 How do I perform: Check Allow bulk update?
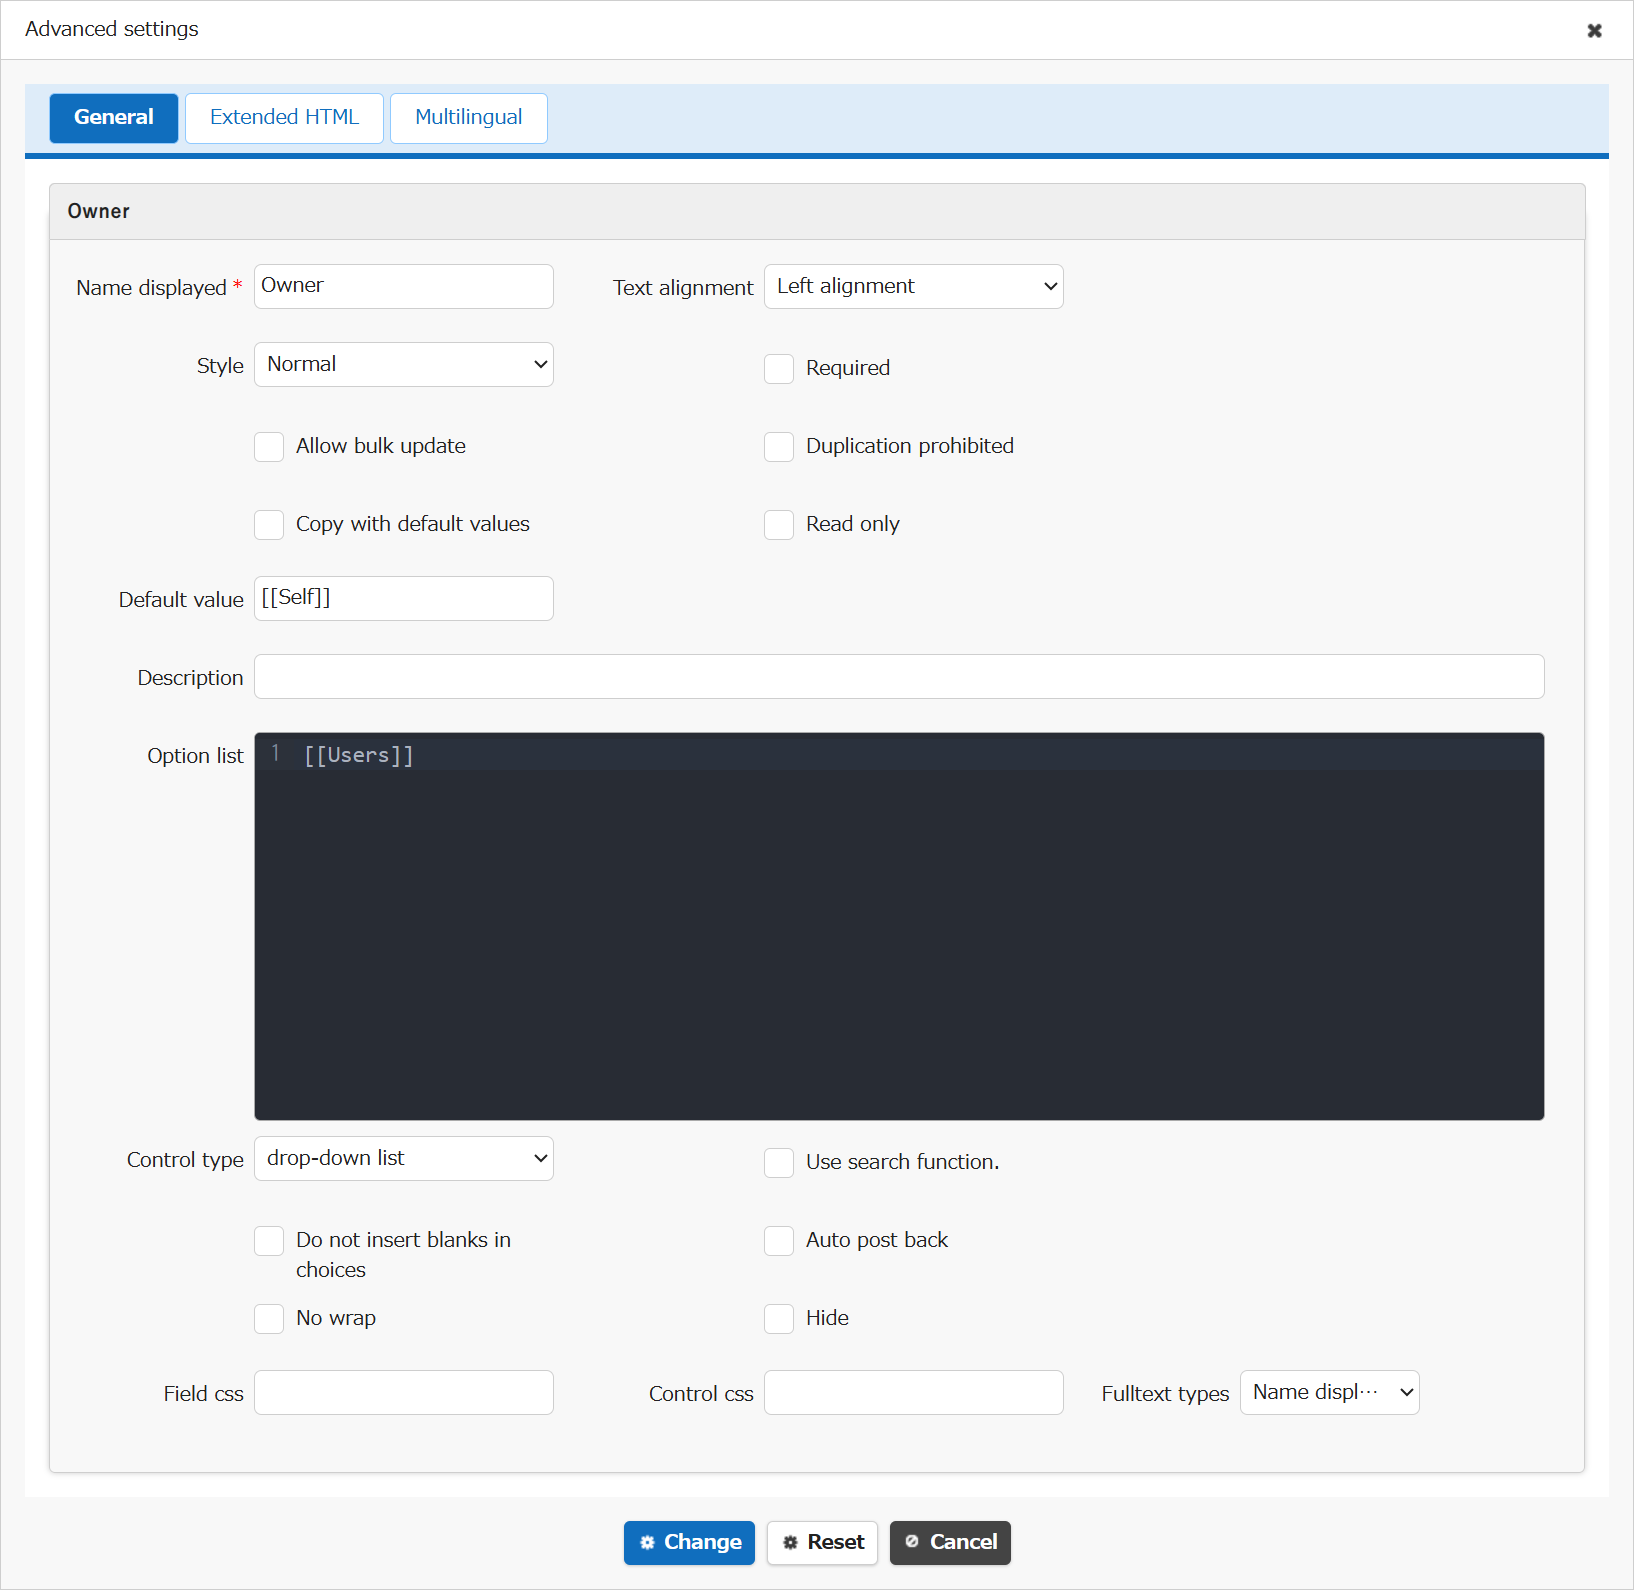269,446
